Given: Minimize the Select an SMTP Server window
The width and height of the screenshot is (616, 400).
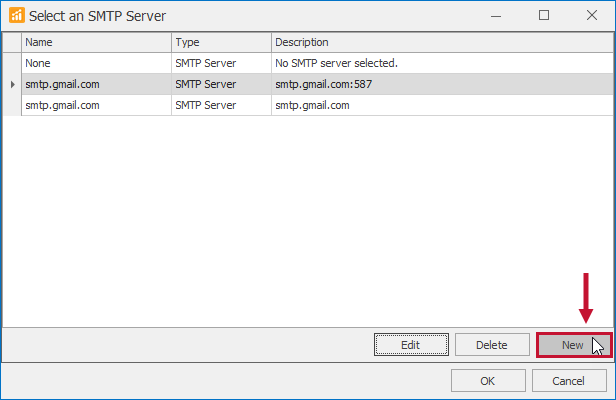Looking at the screenshot, I should 497,16.
